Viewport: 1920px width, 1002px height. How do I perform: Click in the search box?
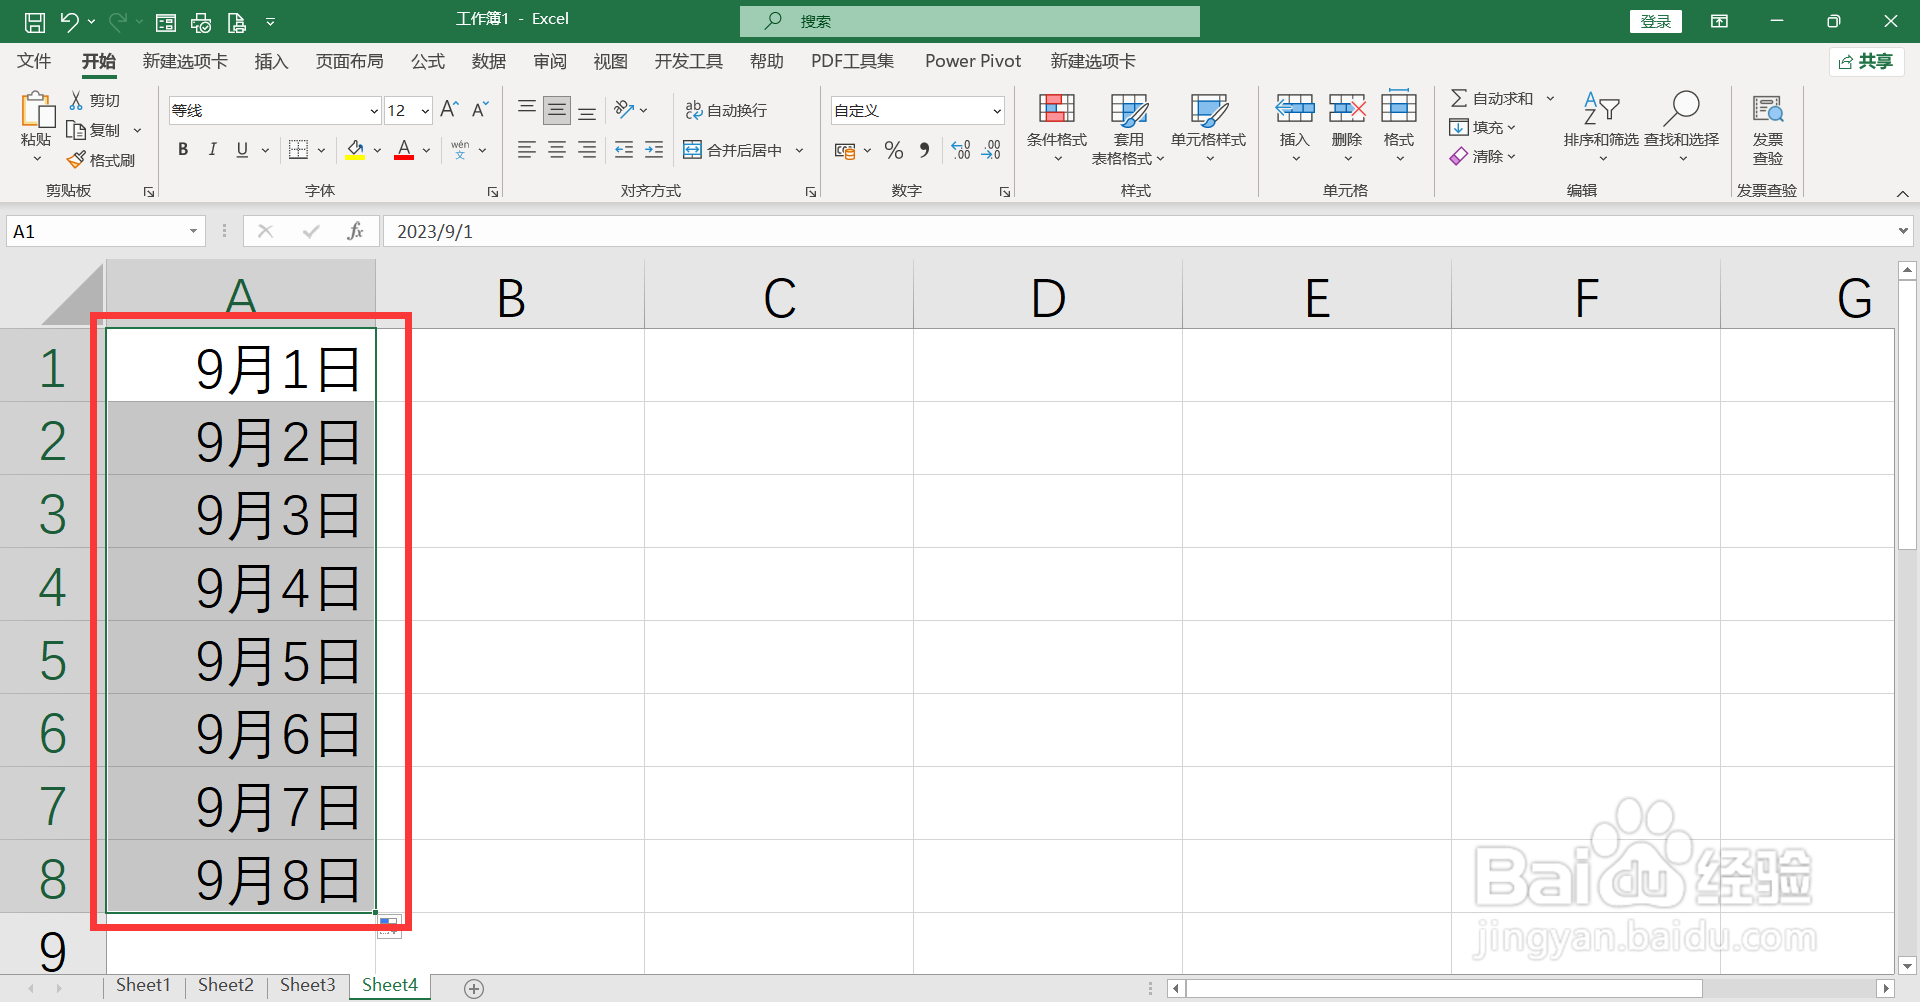pyautogui.click(x=970, y=21)
